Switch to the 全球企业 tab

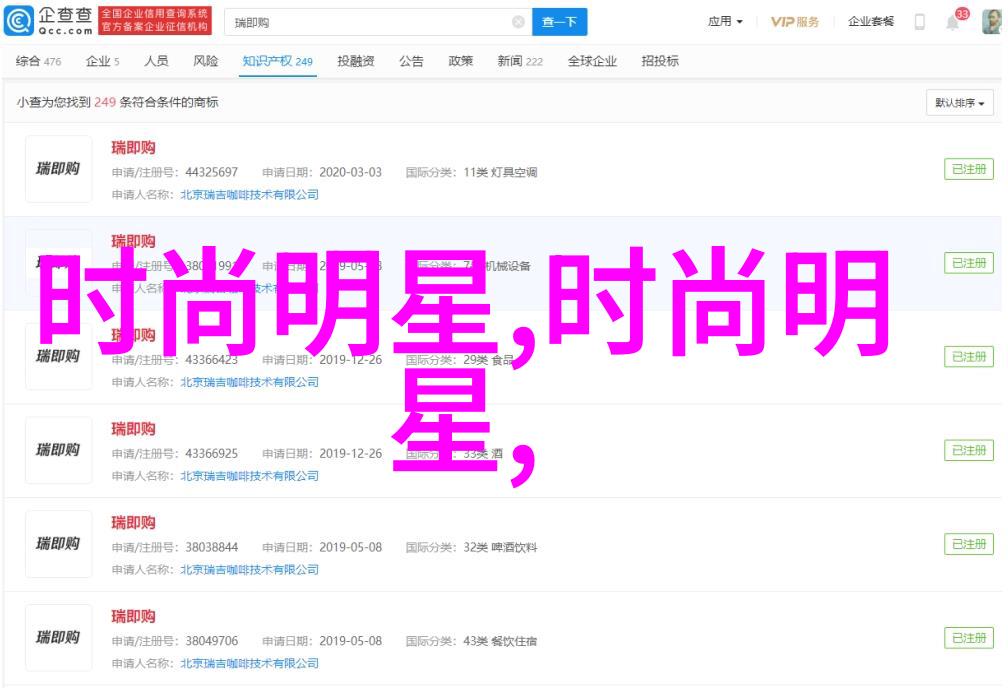[x=592, y=61]
